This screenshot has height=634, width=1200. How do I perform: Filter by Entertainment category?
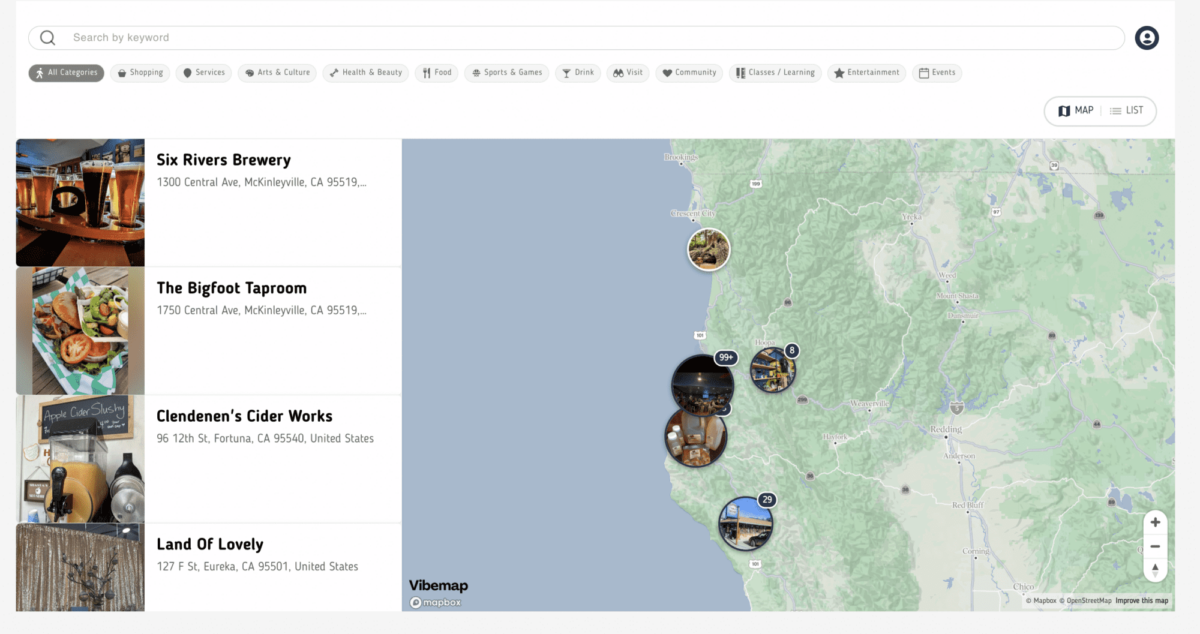pos(867,73)
